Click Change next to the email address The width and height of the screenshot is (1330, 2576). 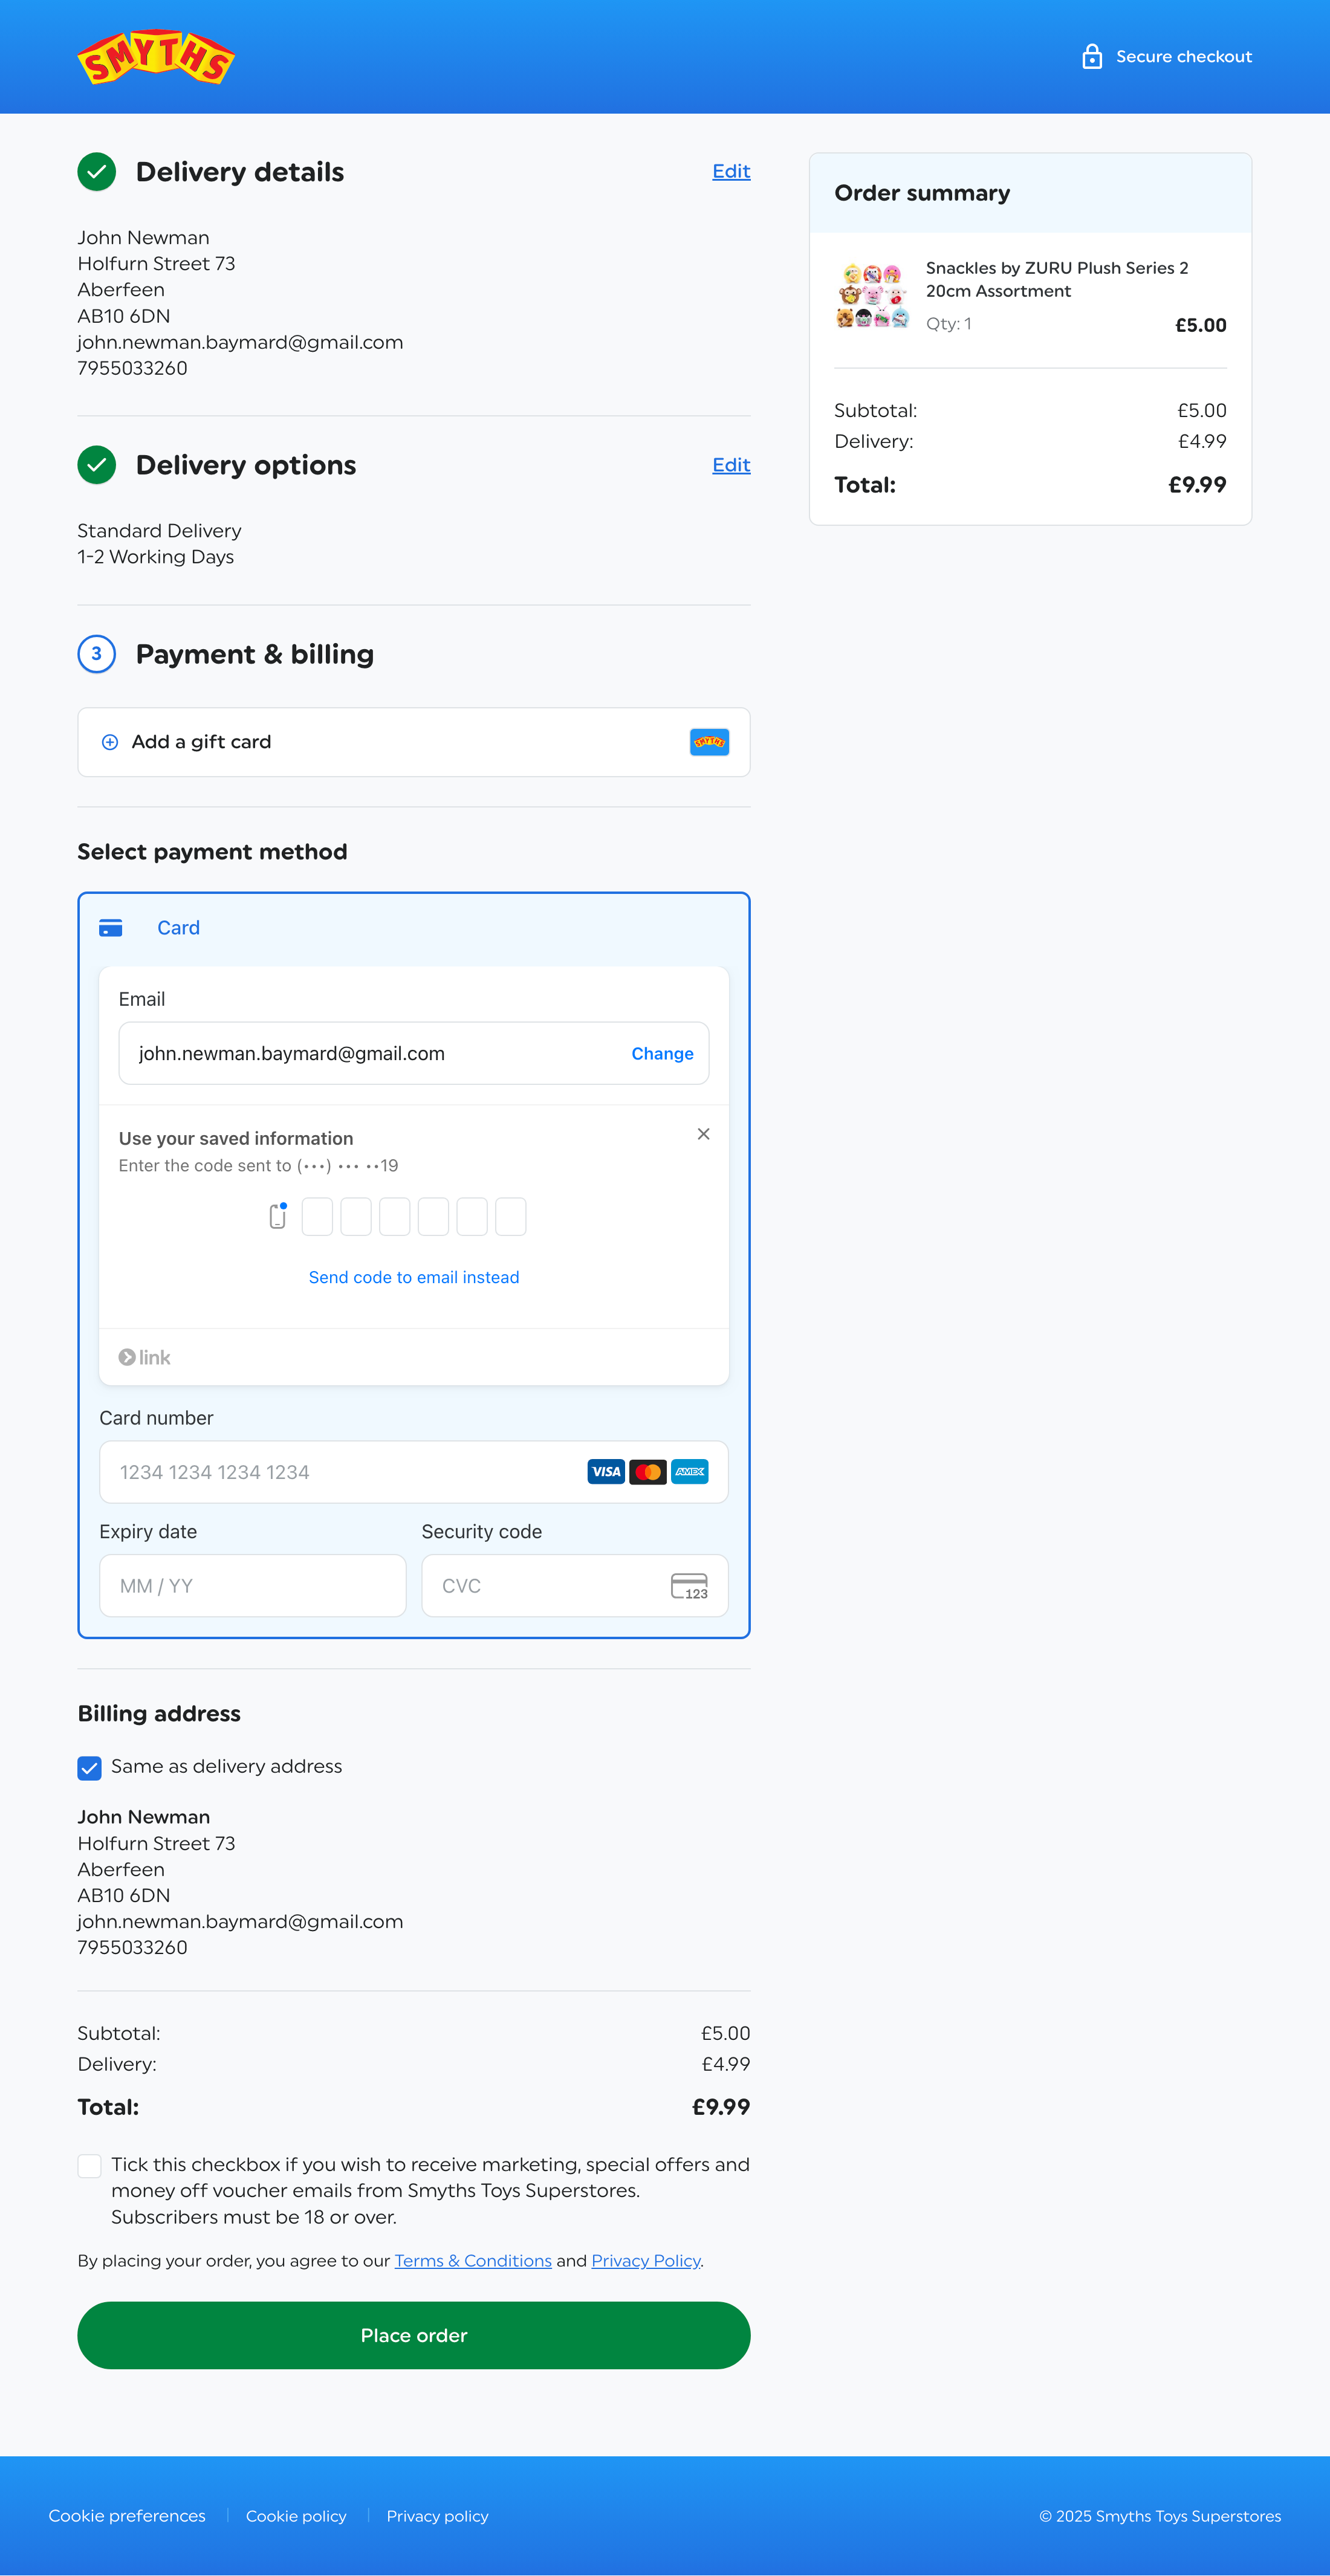tap(662, 1054)
